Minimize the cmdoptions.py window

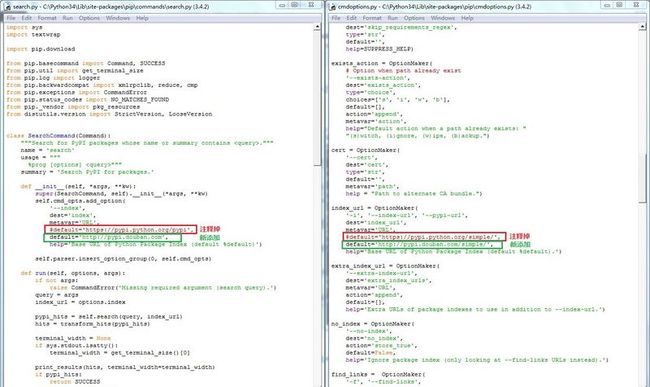(x=607, y=5)
